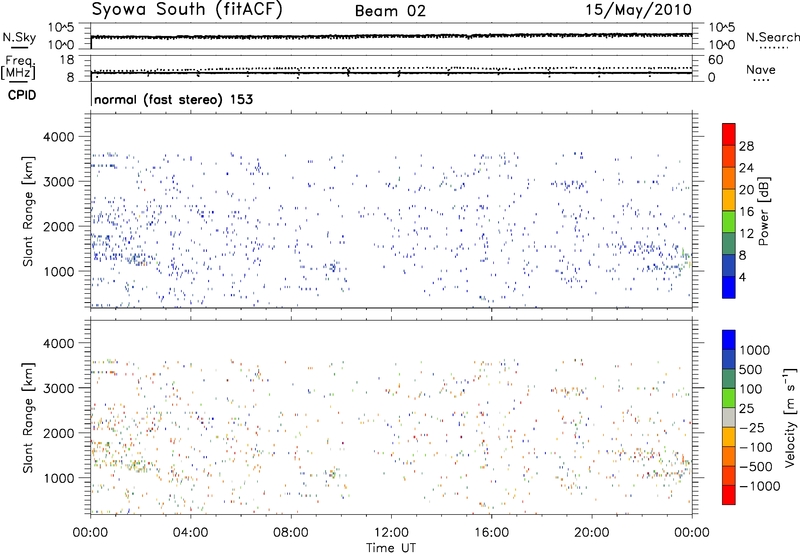Viewport: 800px width, 554px height.
Task: Click the '60' Nave axis tick
Action: [x=715, y=60]
